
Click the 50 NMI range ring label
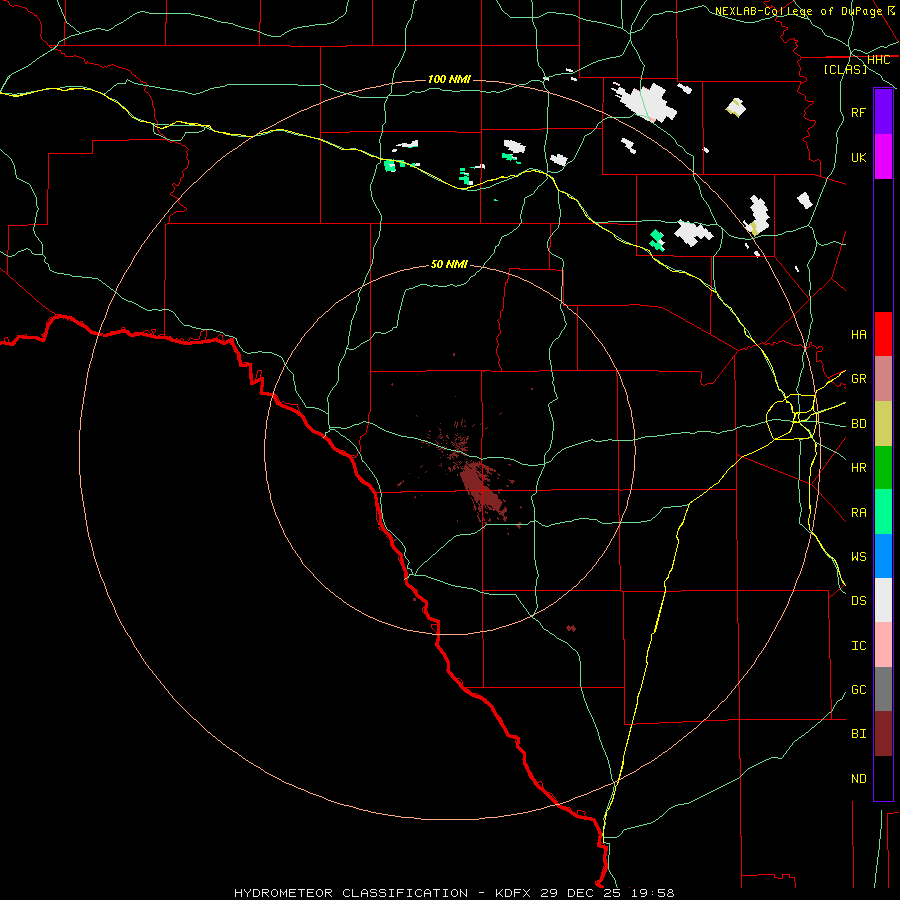click(x=449, y=264)
